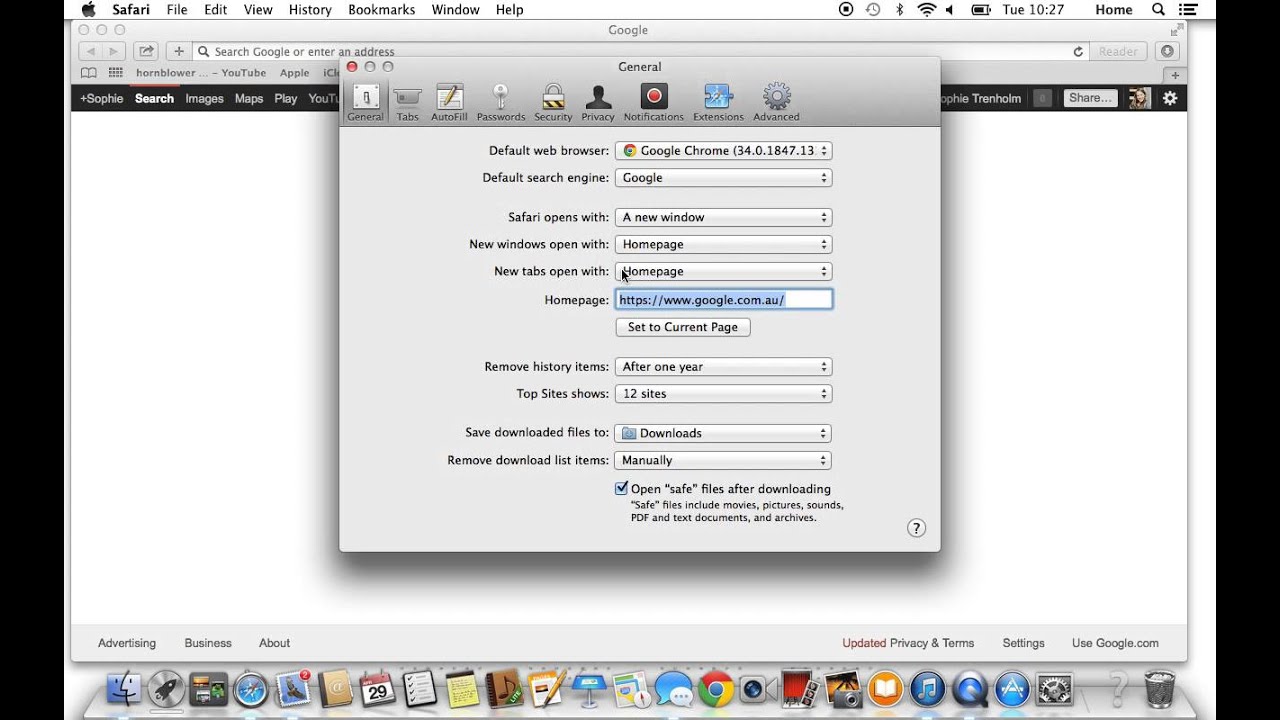Toggle Open safe files after downloading checkbox
This screenshot has width=1280, height=720.
[x=621, y=488]
